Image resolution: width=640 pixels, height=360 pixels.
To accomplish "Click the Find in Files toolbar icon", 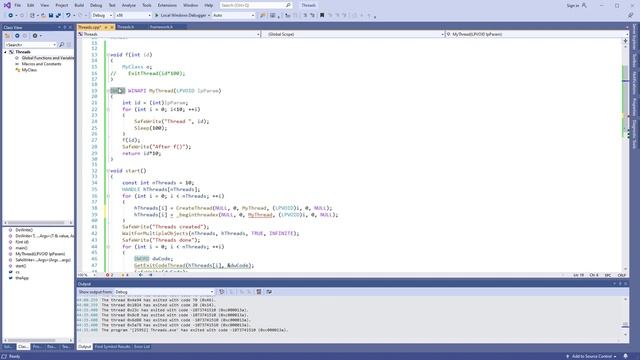I will click(262, 15).
